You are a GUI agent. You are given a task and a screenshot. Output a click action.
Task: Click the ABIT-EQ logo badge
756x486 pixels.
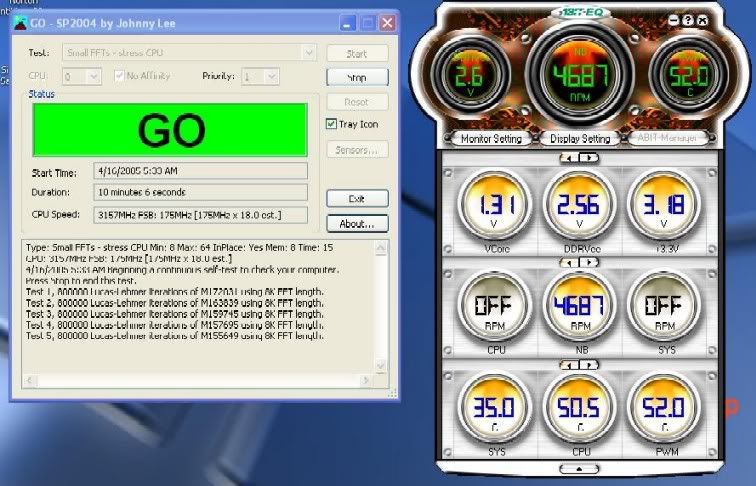coord(580,12)
